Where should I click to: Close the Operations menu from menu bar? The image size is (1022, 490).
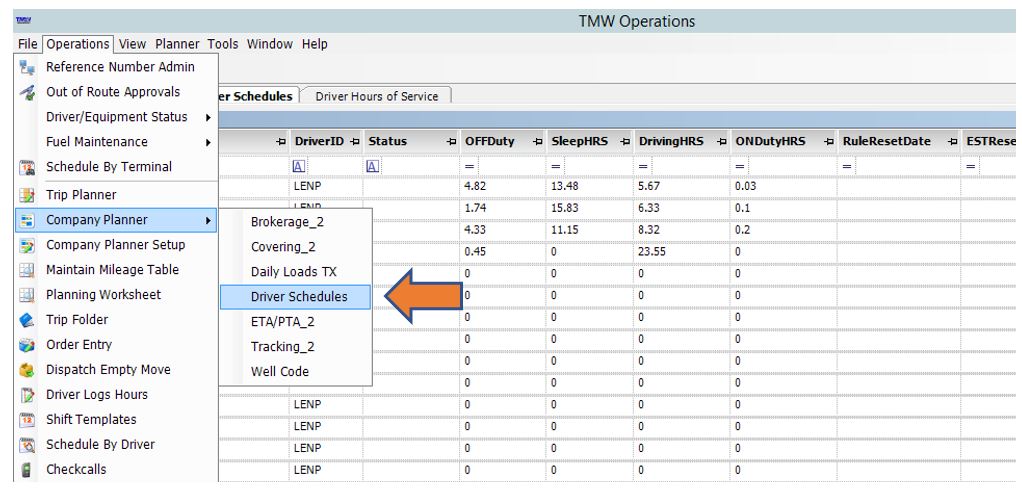click(78, 44)
